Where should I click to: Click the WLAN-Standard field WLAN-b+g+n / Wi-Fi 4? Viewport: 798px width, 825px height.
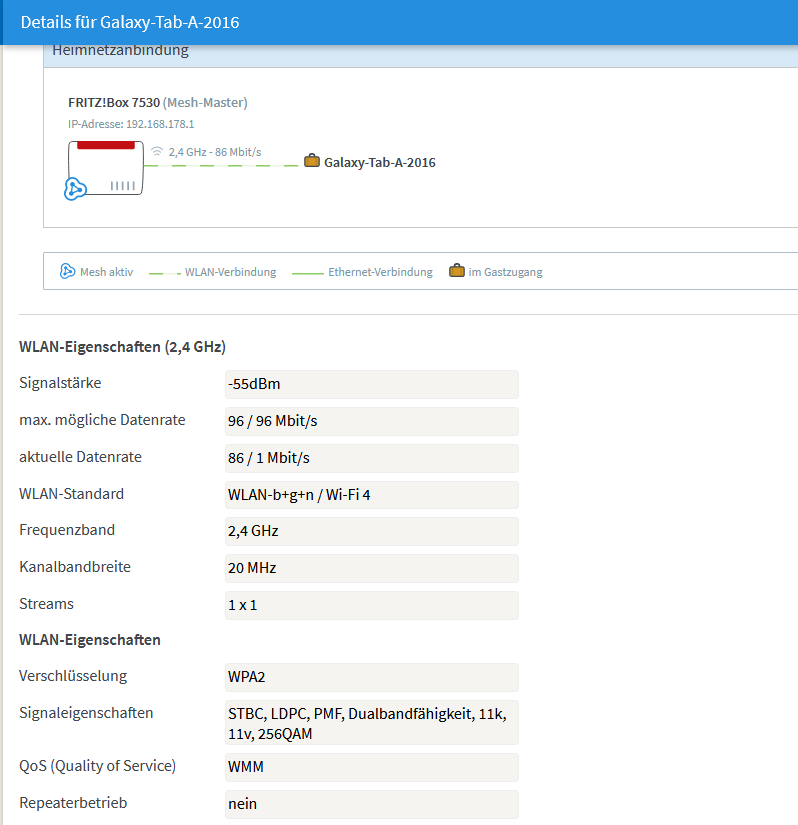(x=371, y=495)
